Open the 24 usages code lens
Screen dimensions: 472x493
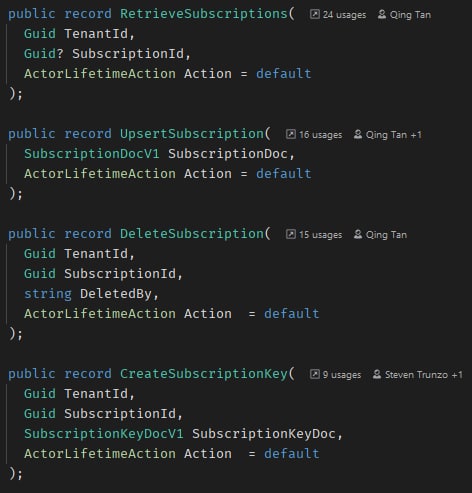344,15
